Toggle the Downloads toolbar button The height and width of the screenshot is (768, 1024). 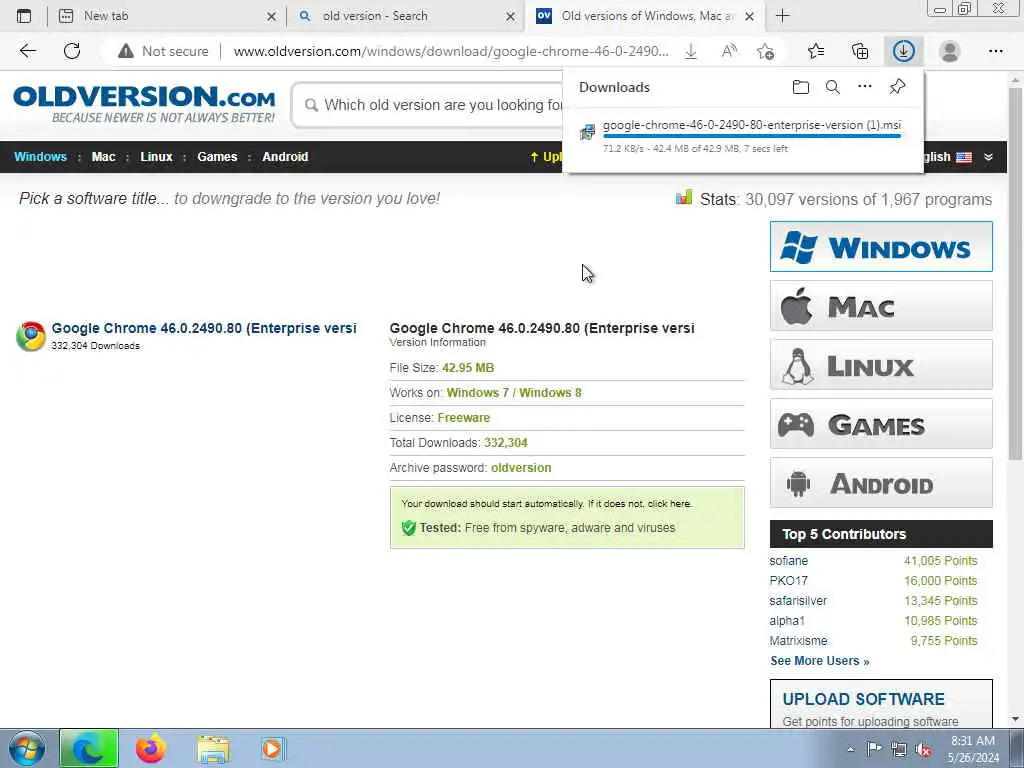pyautogui.click(x=904, y=51)
